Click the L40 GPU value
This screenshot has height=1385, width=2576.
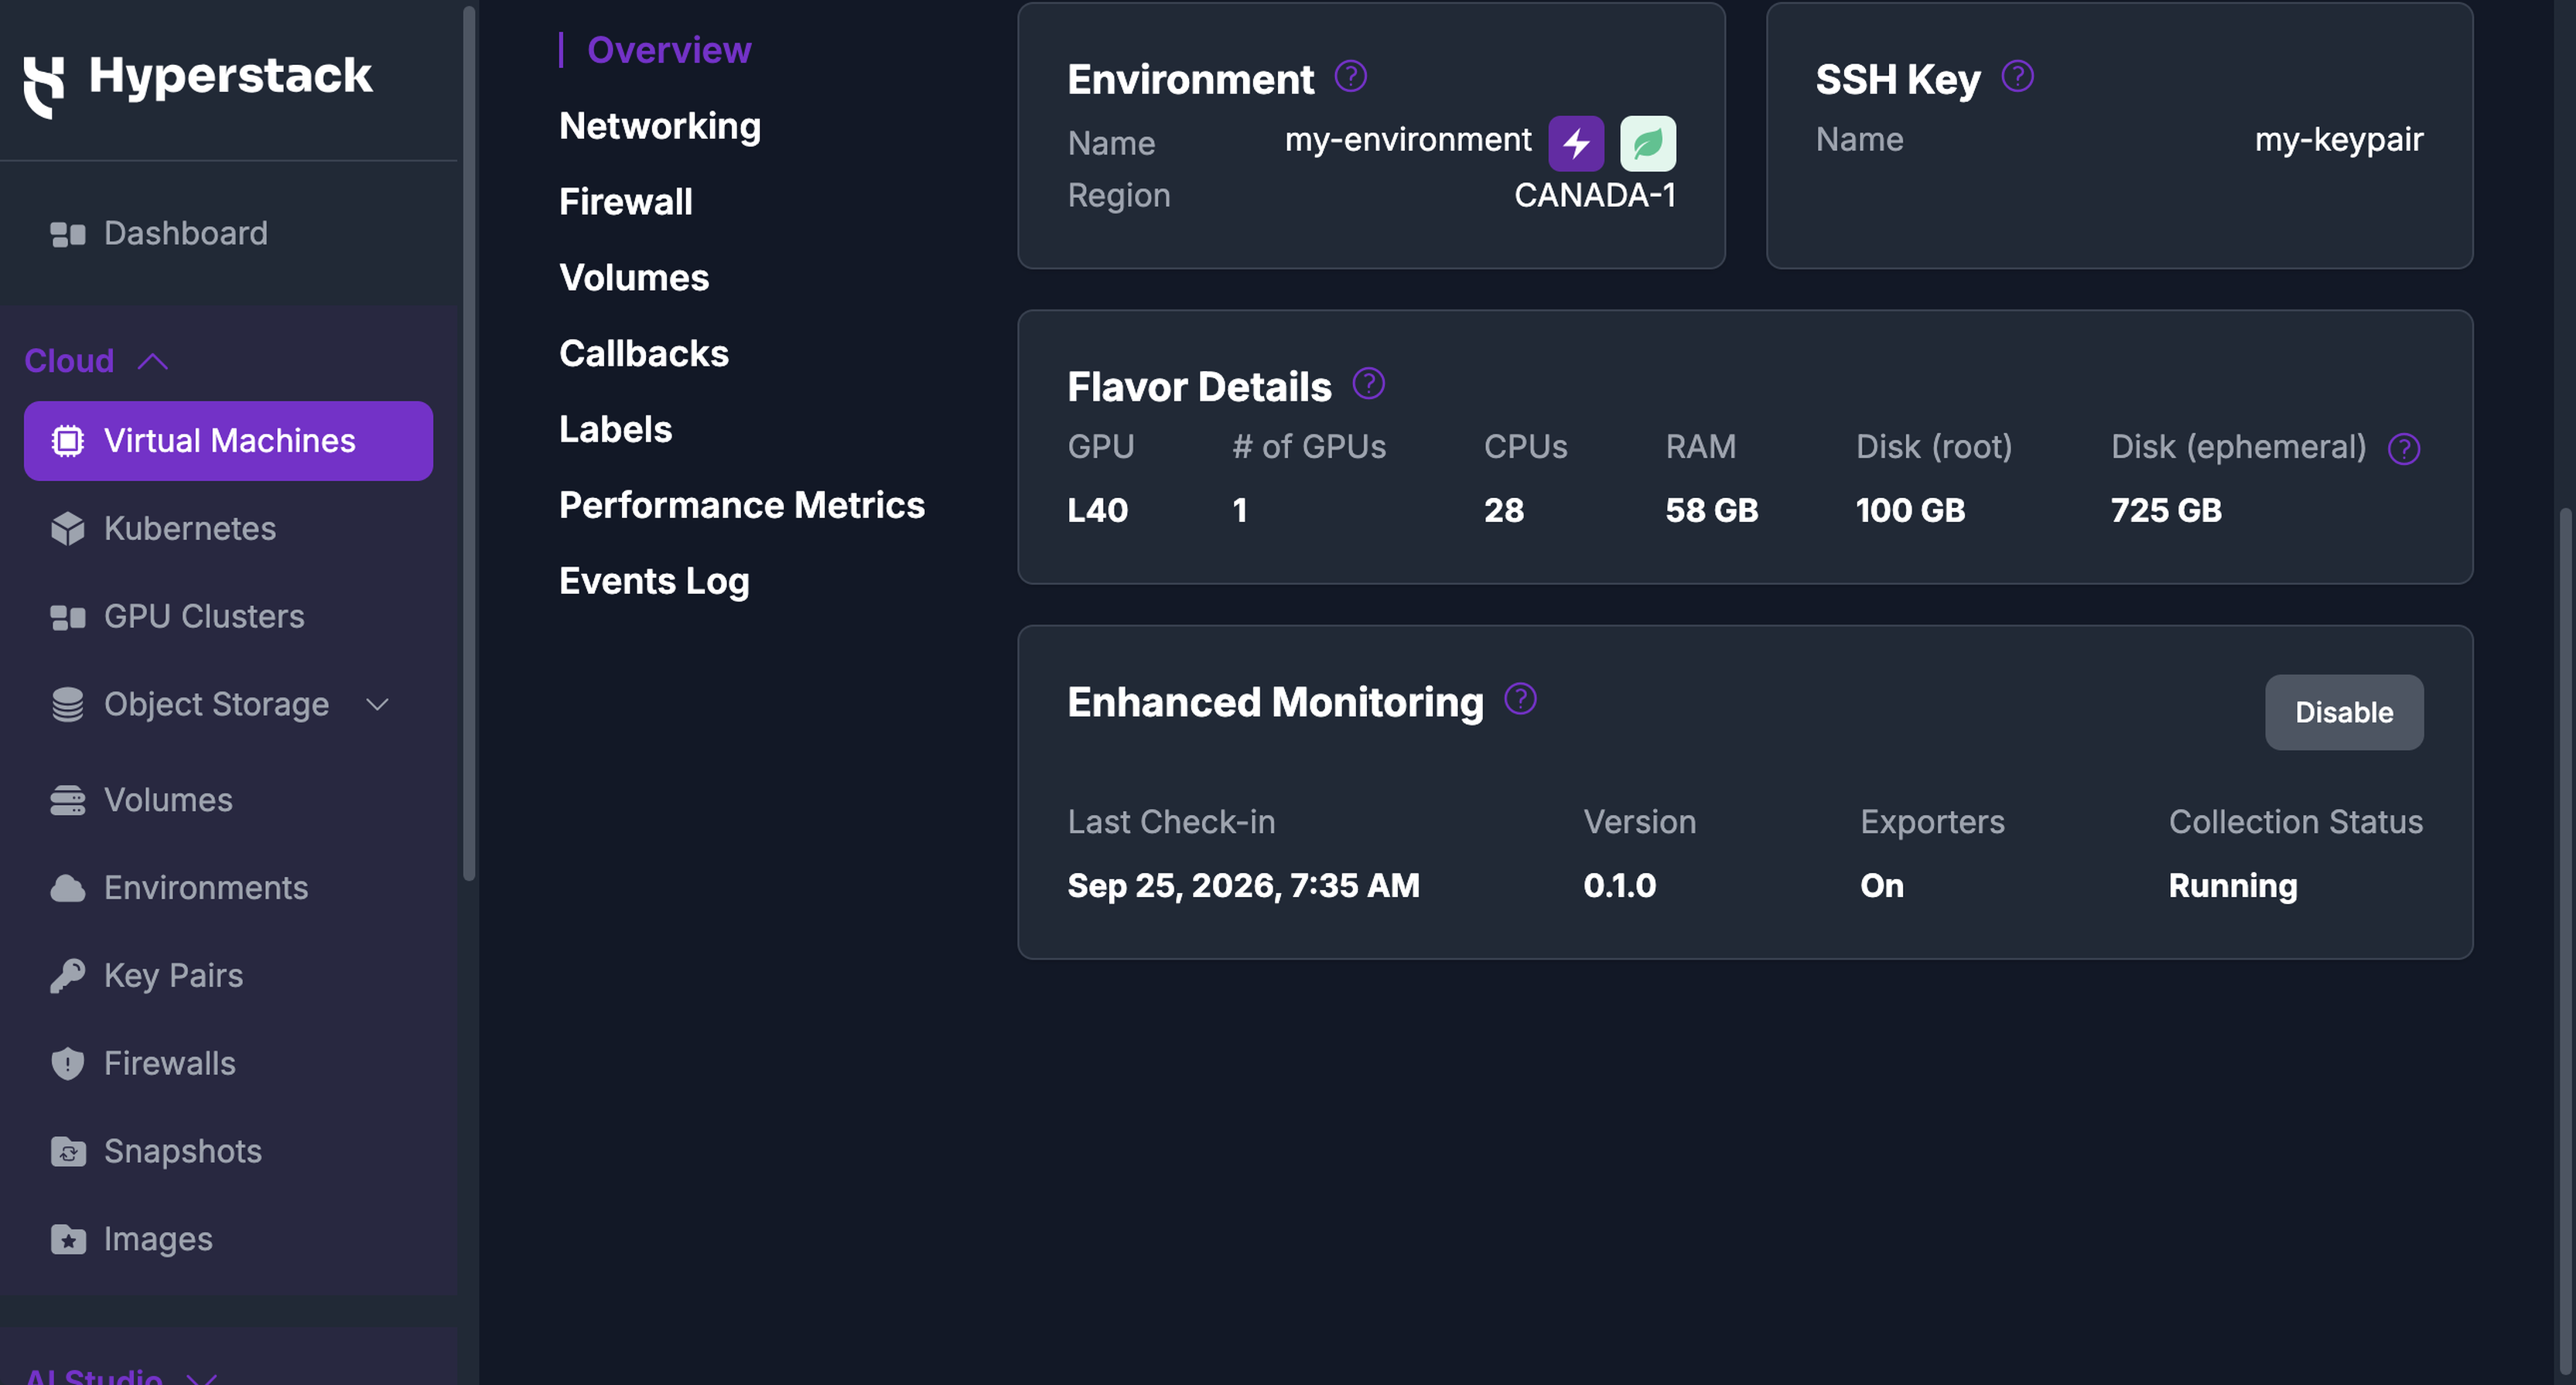[1097, 511]
